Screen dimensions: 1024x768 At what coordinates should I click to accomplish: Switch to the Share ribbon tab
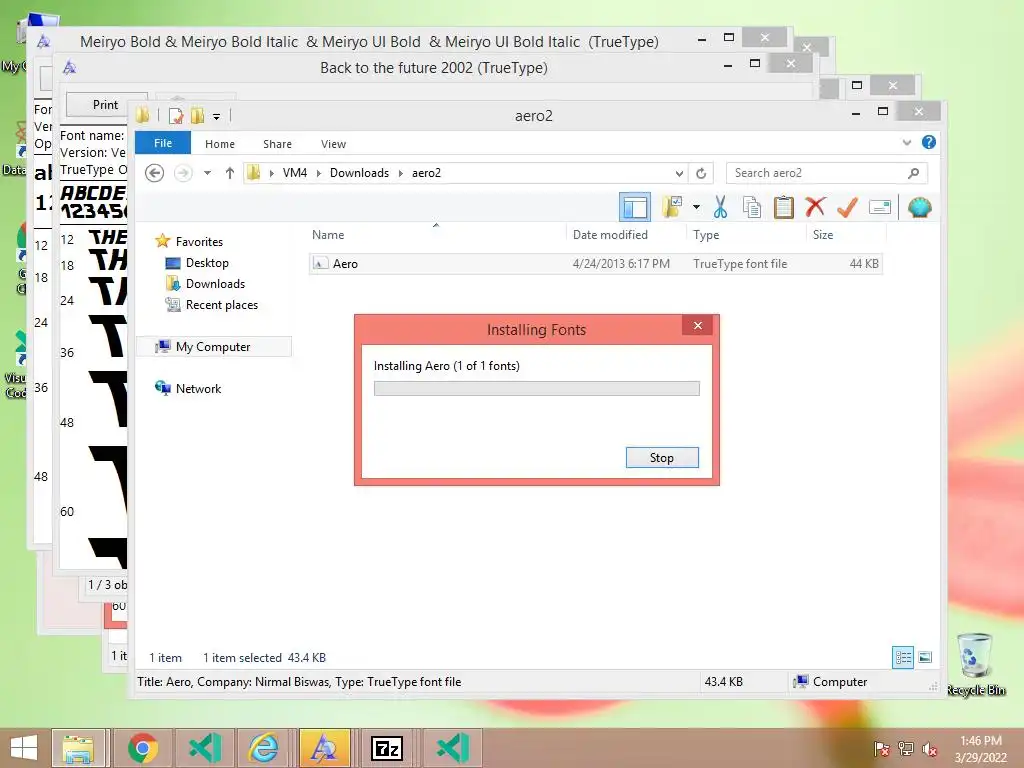[x=278, y=144]
